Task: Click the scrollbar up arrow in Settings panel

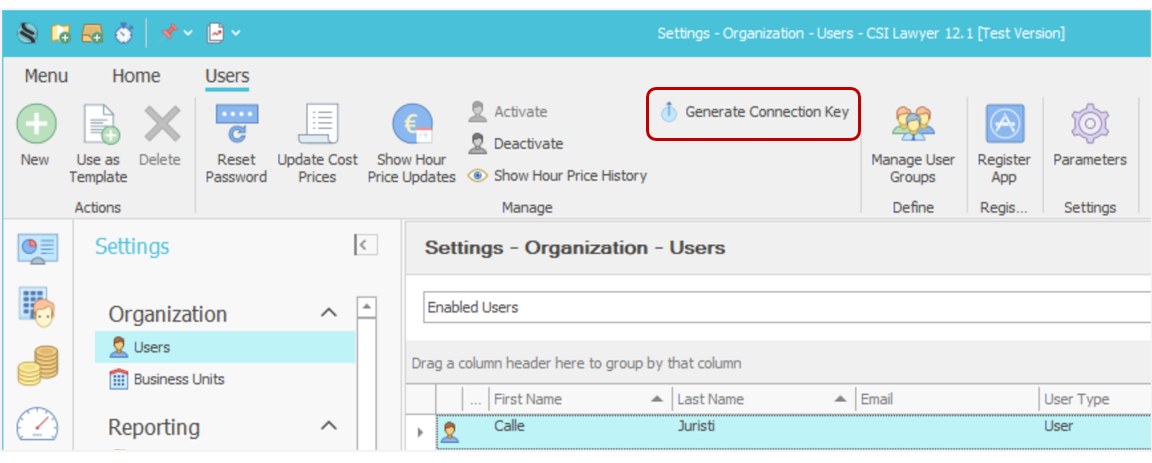Action: coord(367,307)
